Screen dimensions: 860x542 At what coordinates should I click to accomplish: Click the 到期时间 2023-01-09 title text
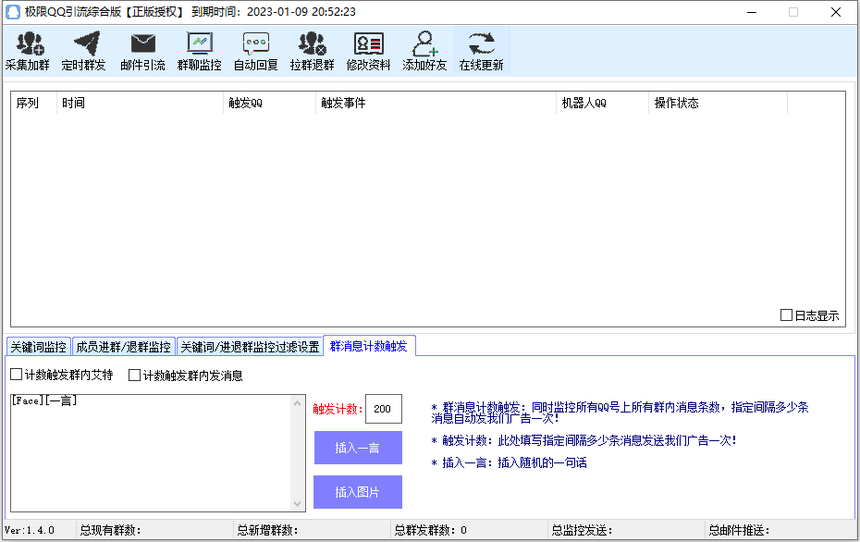pyautogui.click(x=274, y=12)
